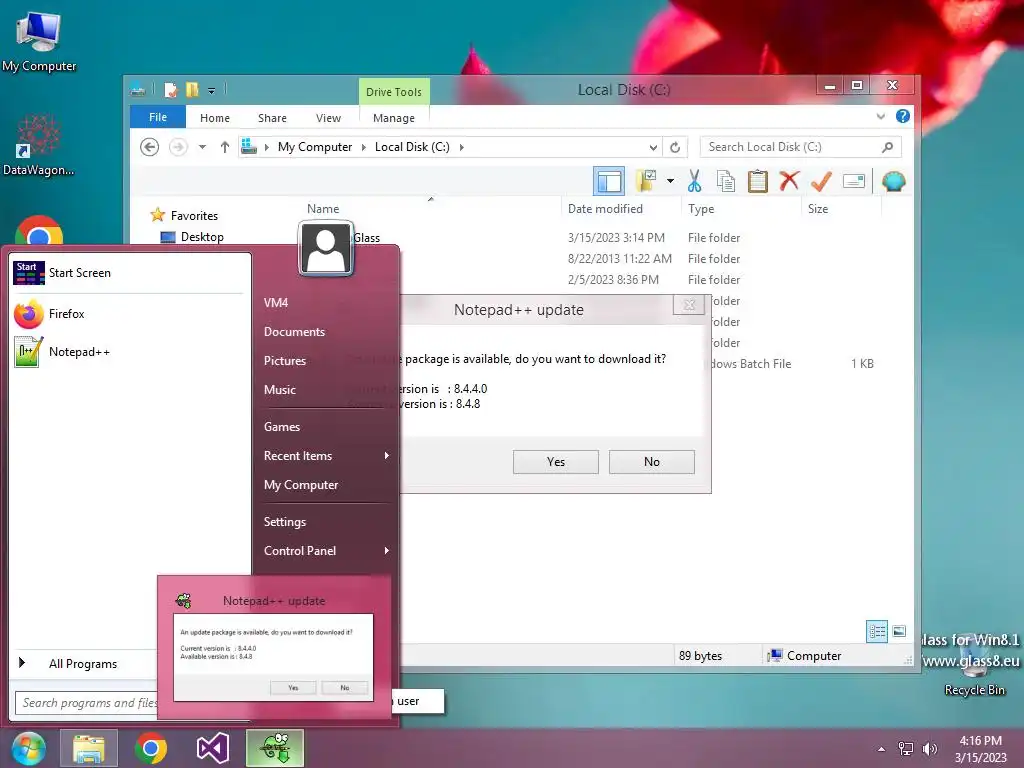Click the network tray icon
This screenshot has width=1024, height=768.
click(x=906, y=749)
